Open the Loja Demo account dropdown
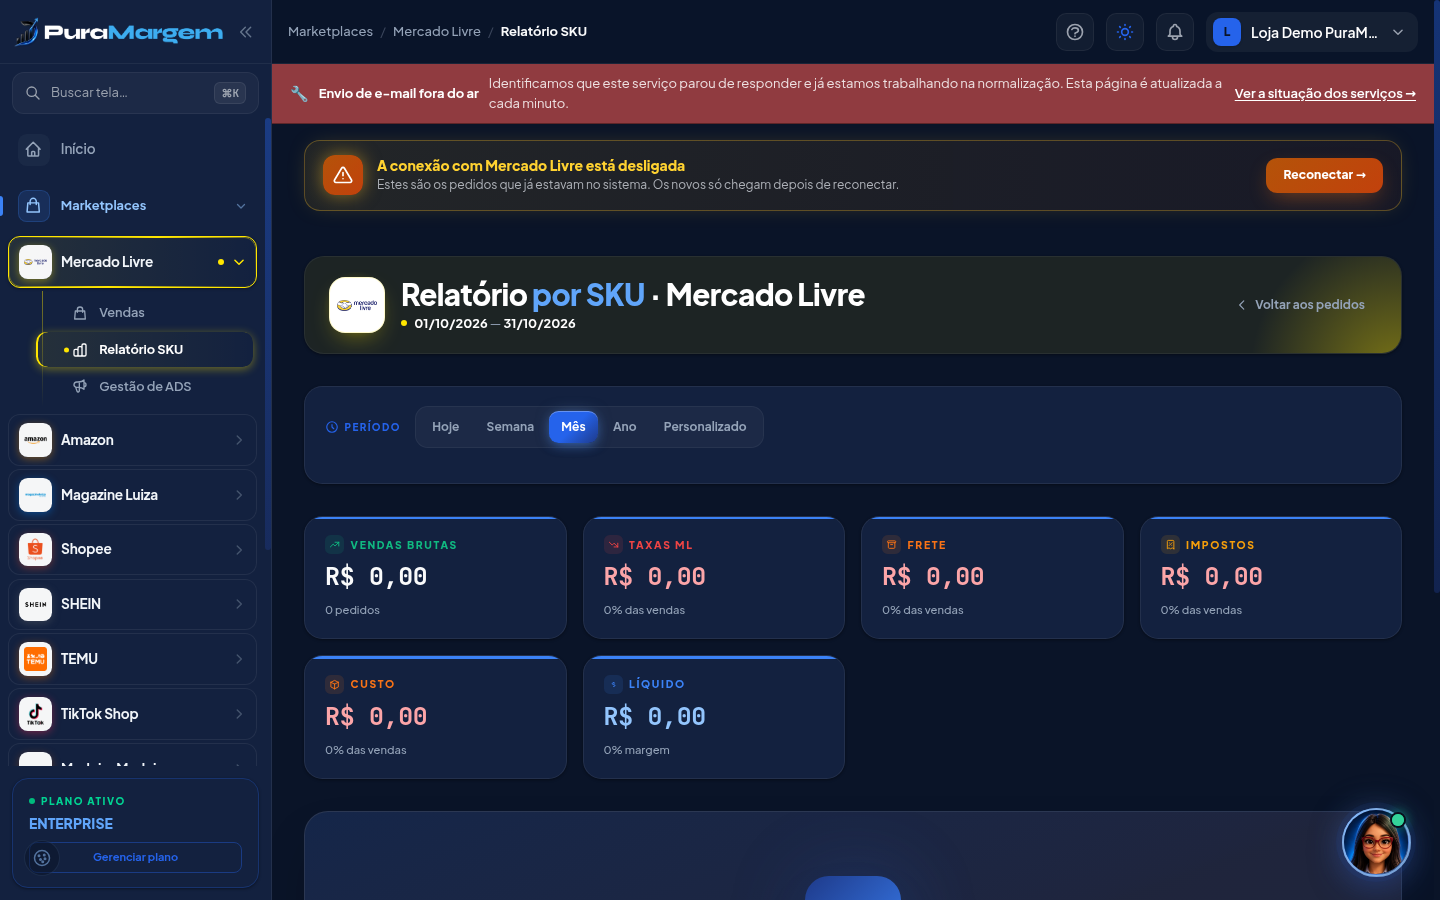 (1311, 32)
